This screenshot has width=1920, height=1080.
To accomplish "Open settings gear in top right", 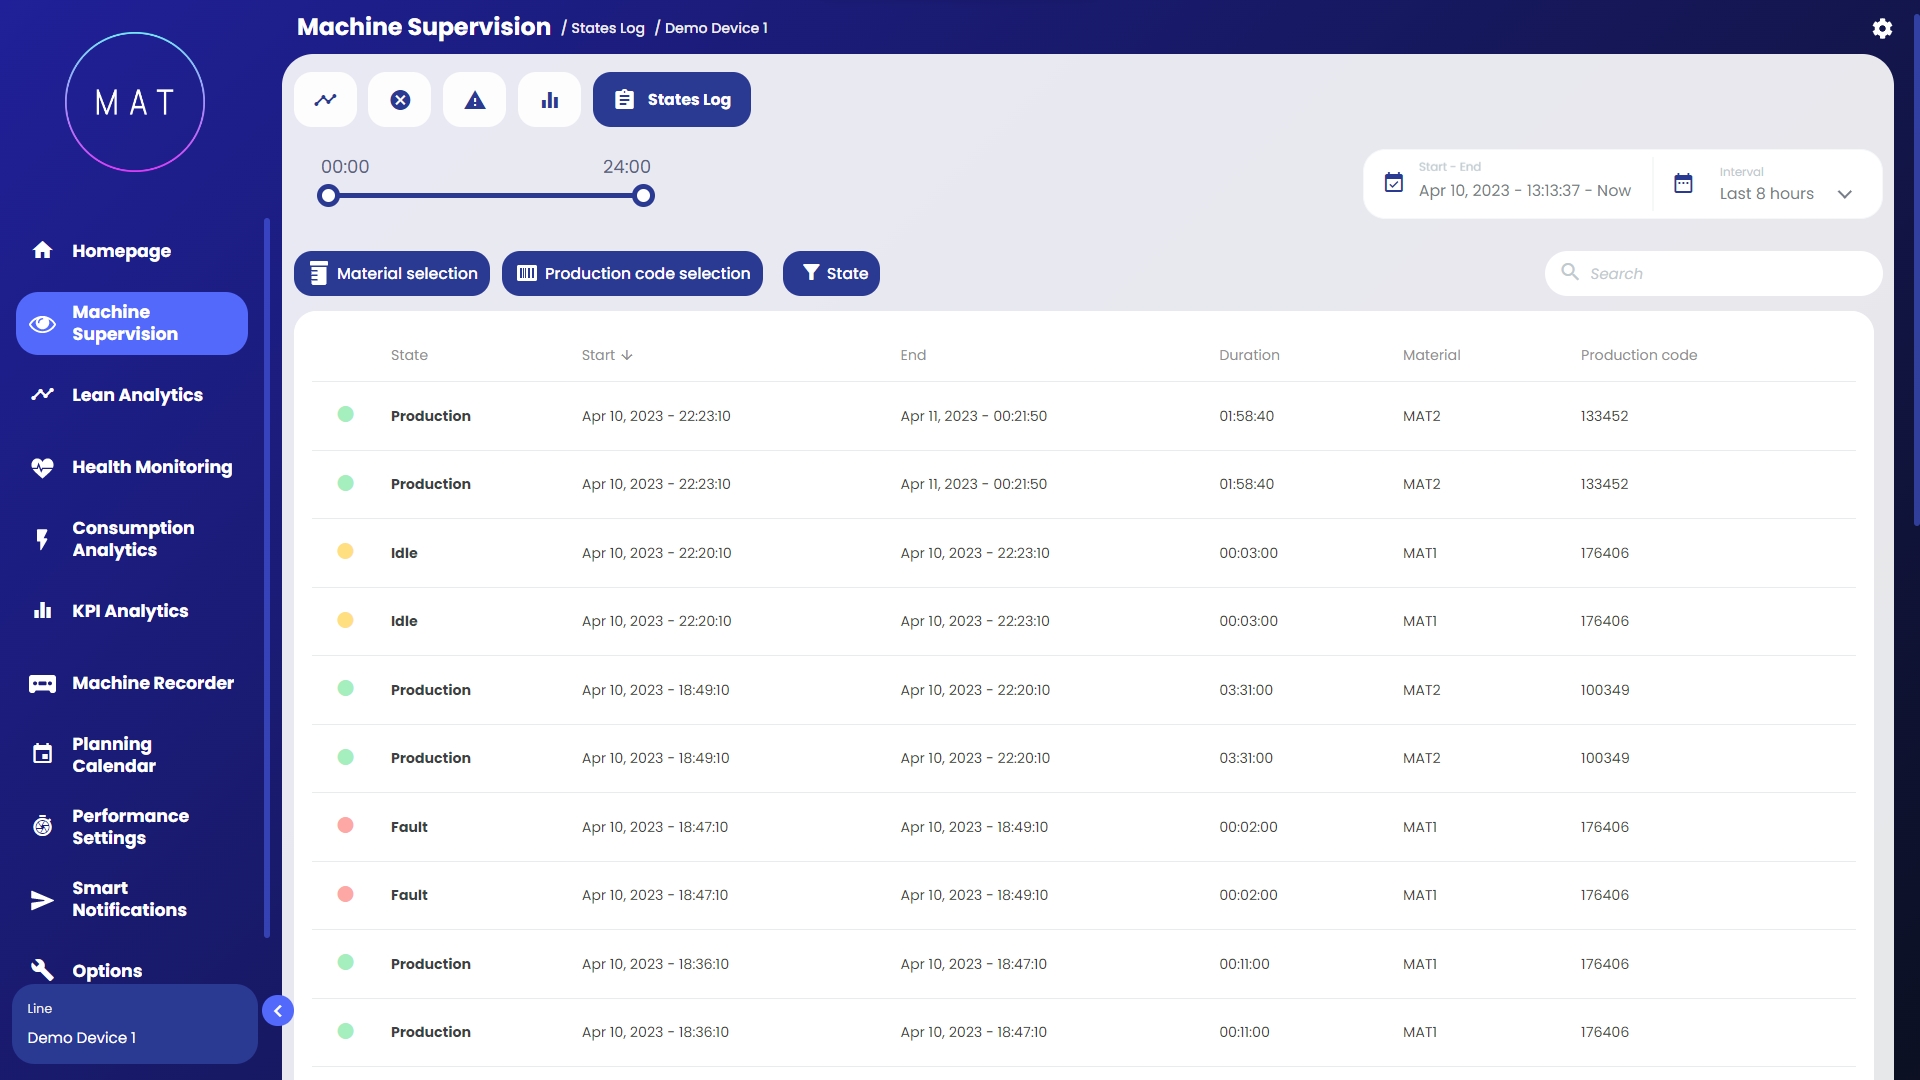I will pyautogui.click(x=1882, y=28).
